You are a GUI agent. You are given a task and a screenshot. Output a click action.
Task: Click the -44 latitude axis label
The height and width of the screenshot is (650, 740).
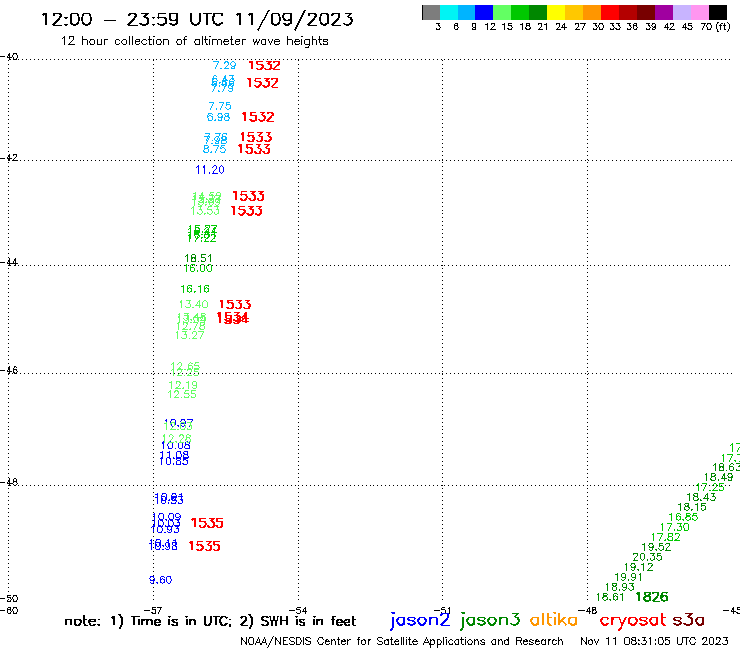(9, 262)
